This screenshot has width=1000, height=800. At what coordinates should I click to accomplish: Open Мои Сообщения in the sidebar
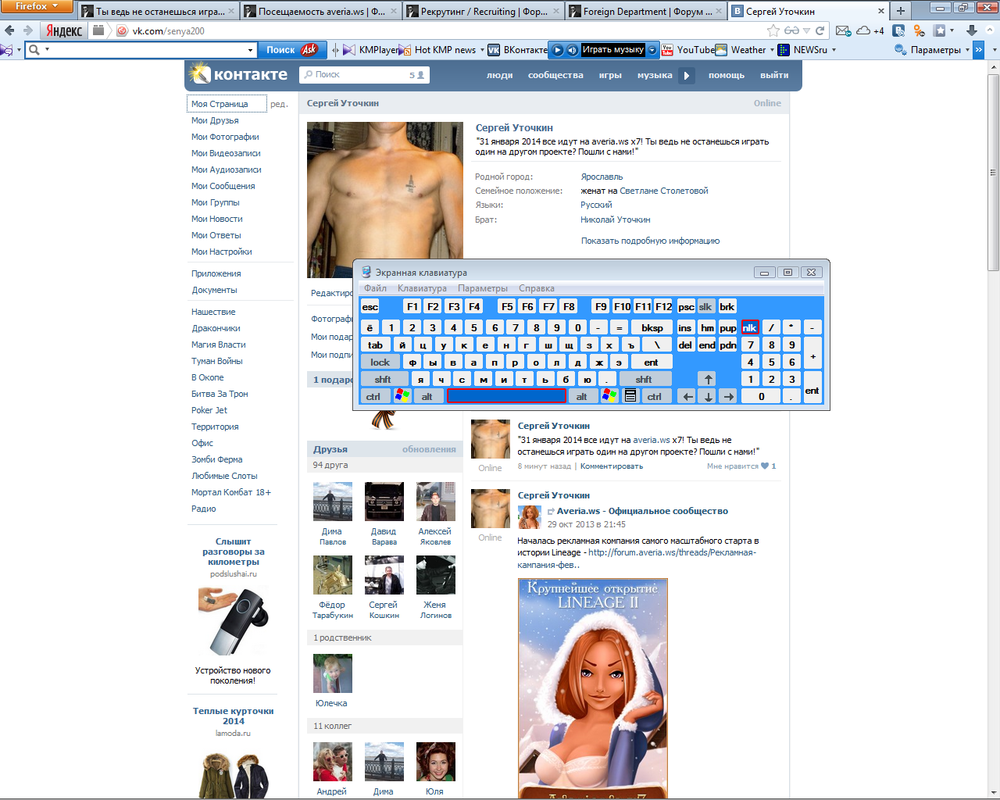point(223,186)
